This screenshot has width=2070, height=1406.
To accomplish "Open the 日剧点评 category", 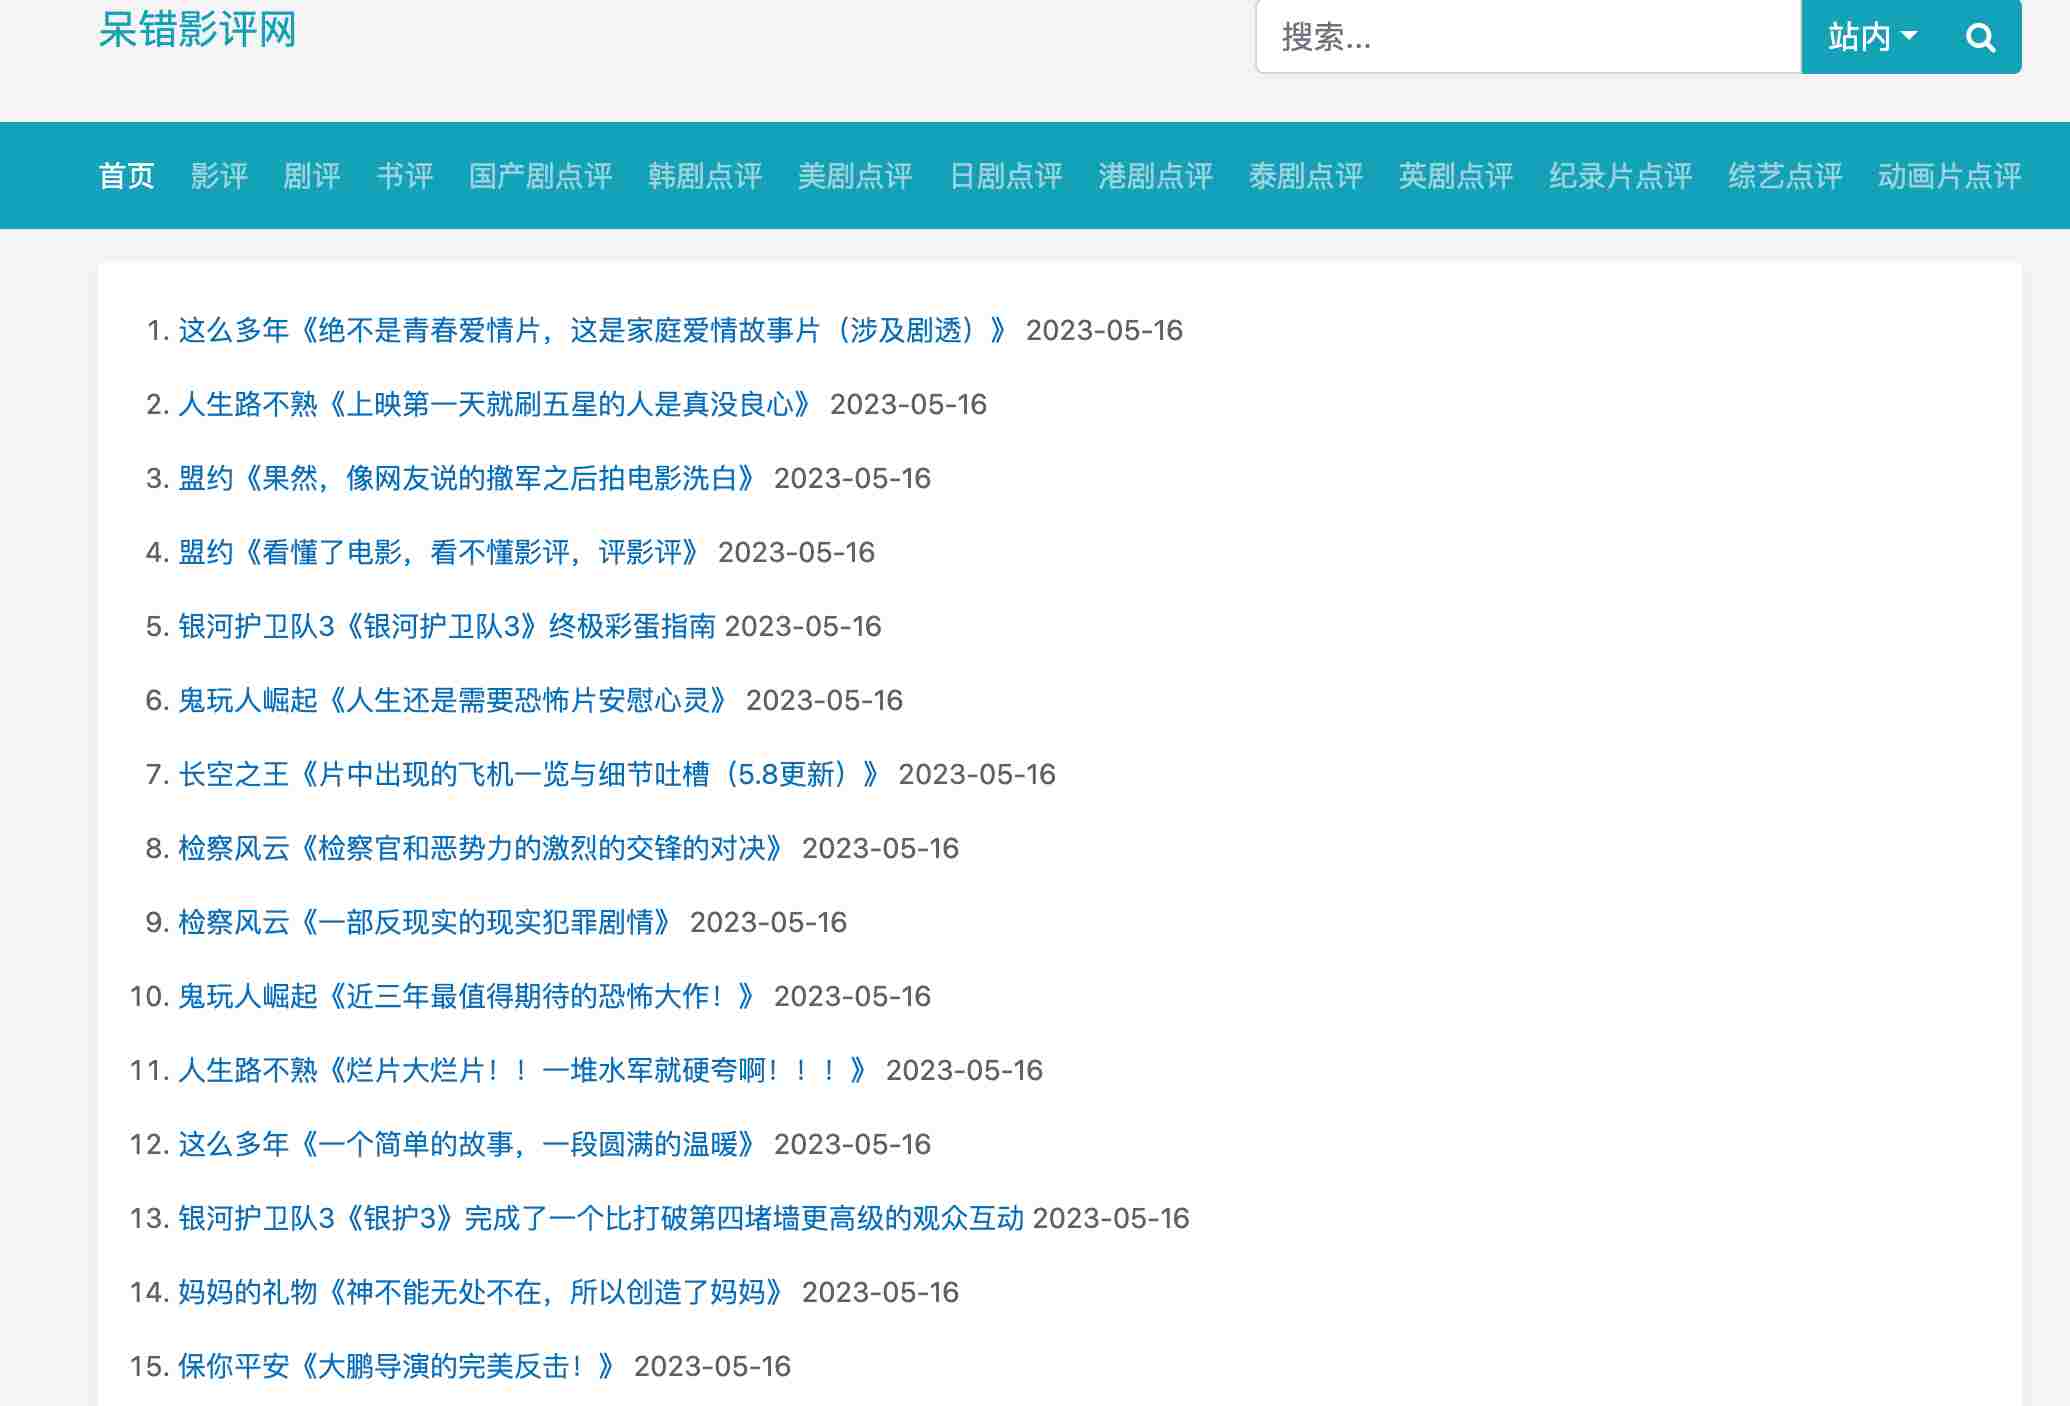I will tap(1005, 176).
